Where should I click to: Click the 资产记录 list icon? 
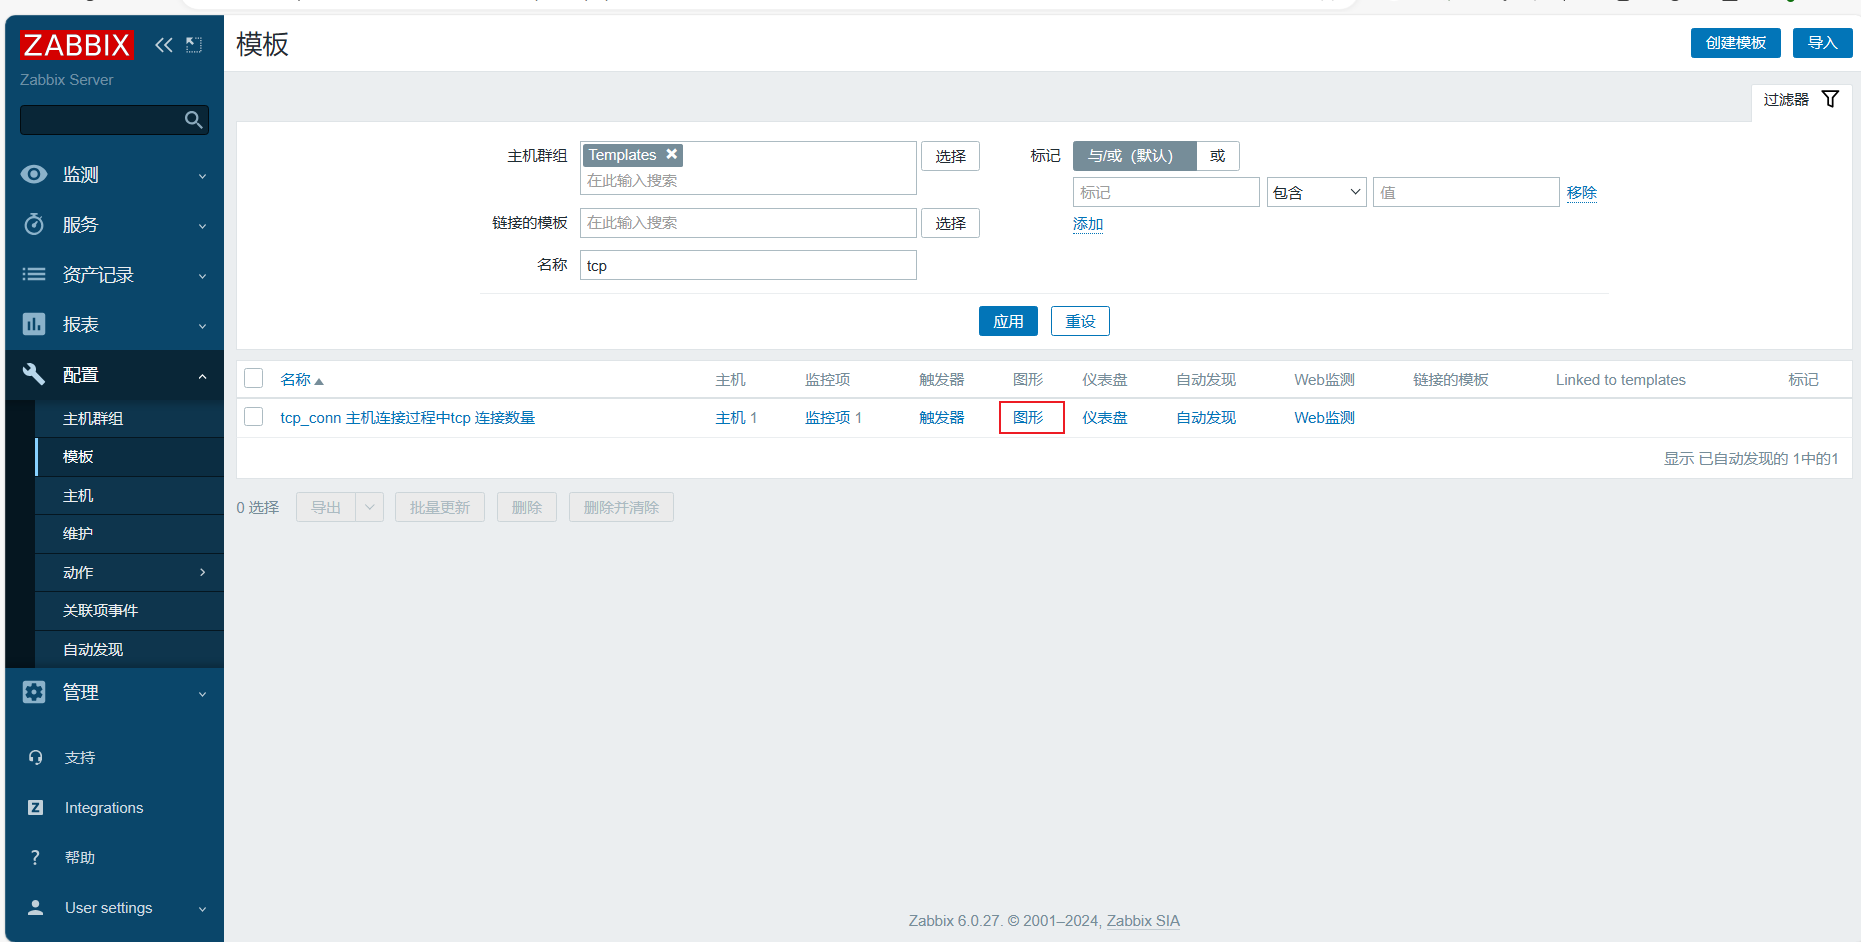[34, 274]
